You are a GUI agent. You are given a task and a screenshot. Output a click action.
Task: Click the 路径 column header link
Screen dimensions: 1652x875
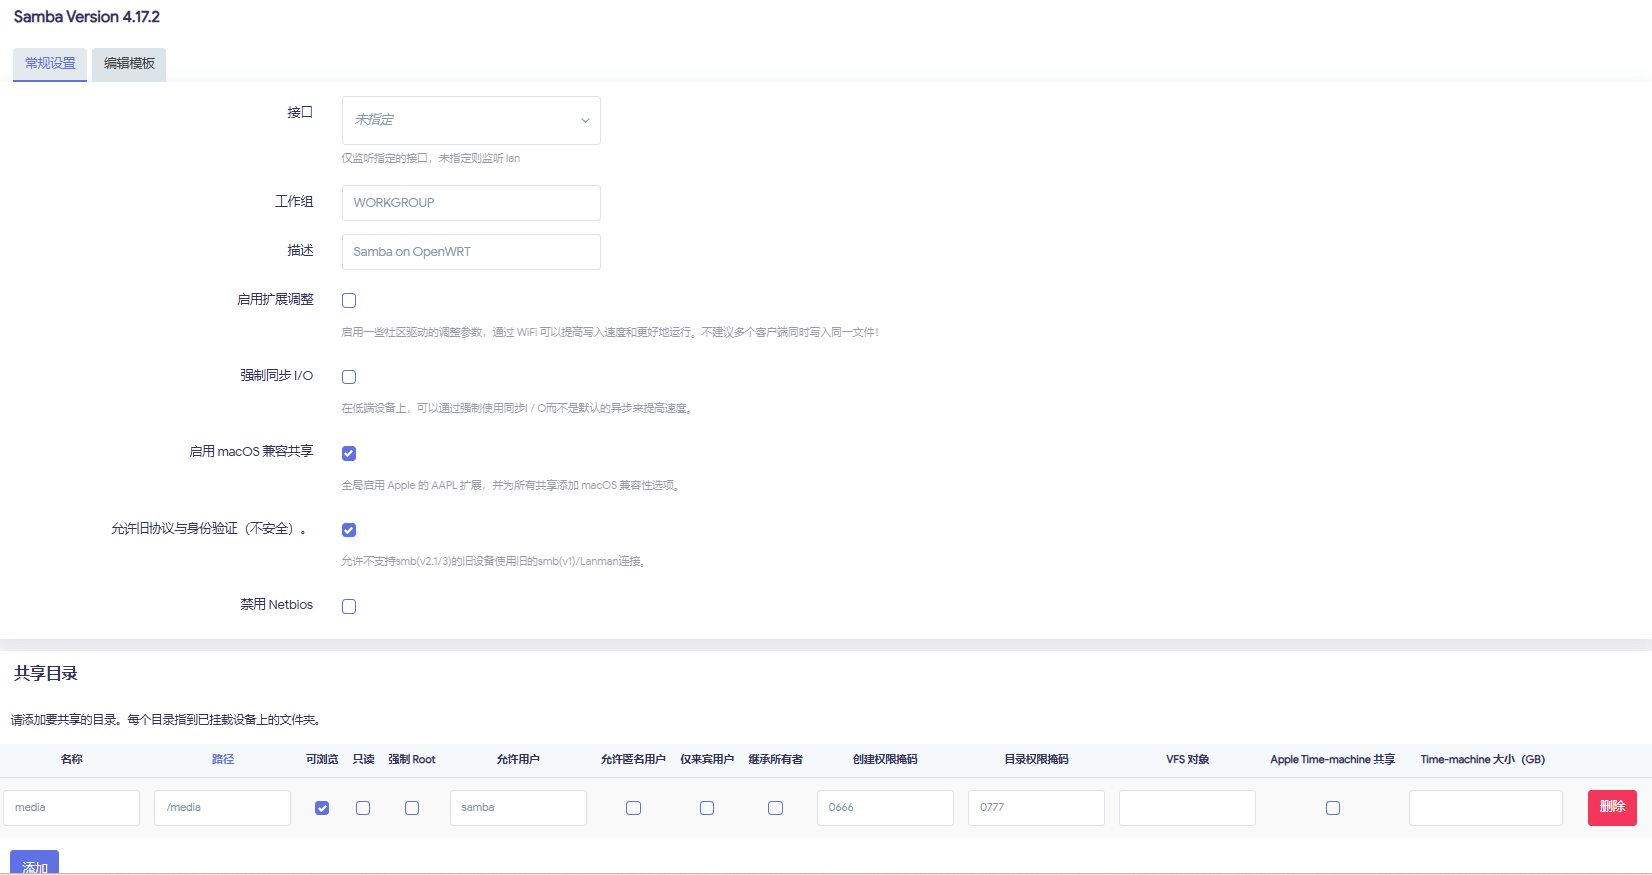[223, 760]
